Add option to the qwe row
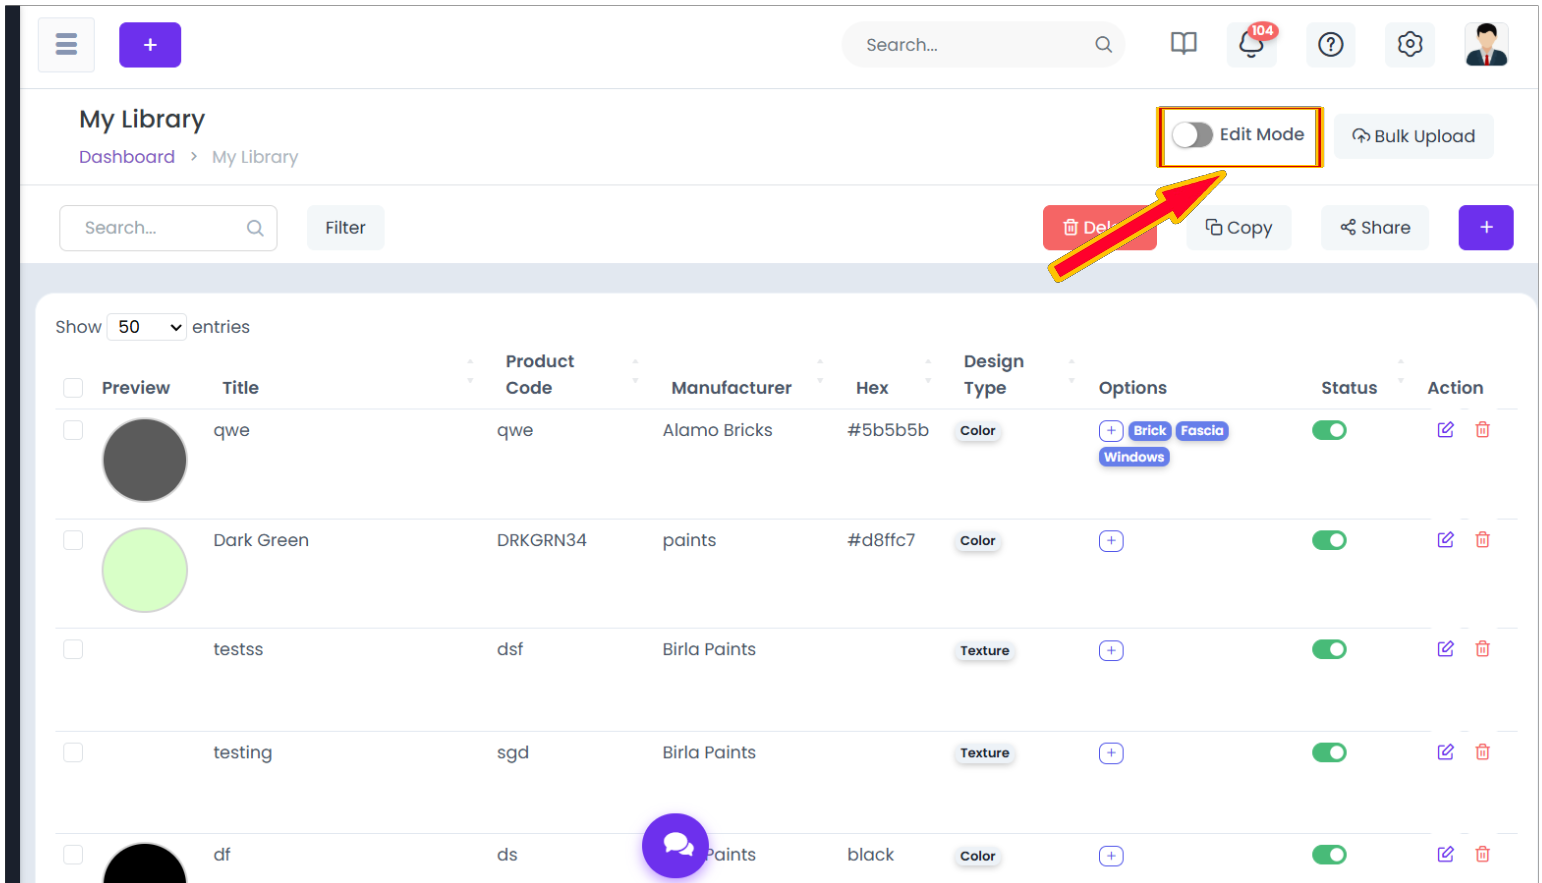This screenshot has height=883, width=1542. (x=1111, y=431)
